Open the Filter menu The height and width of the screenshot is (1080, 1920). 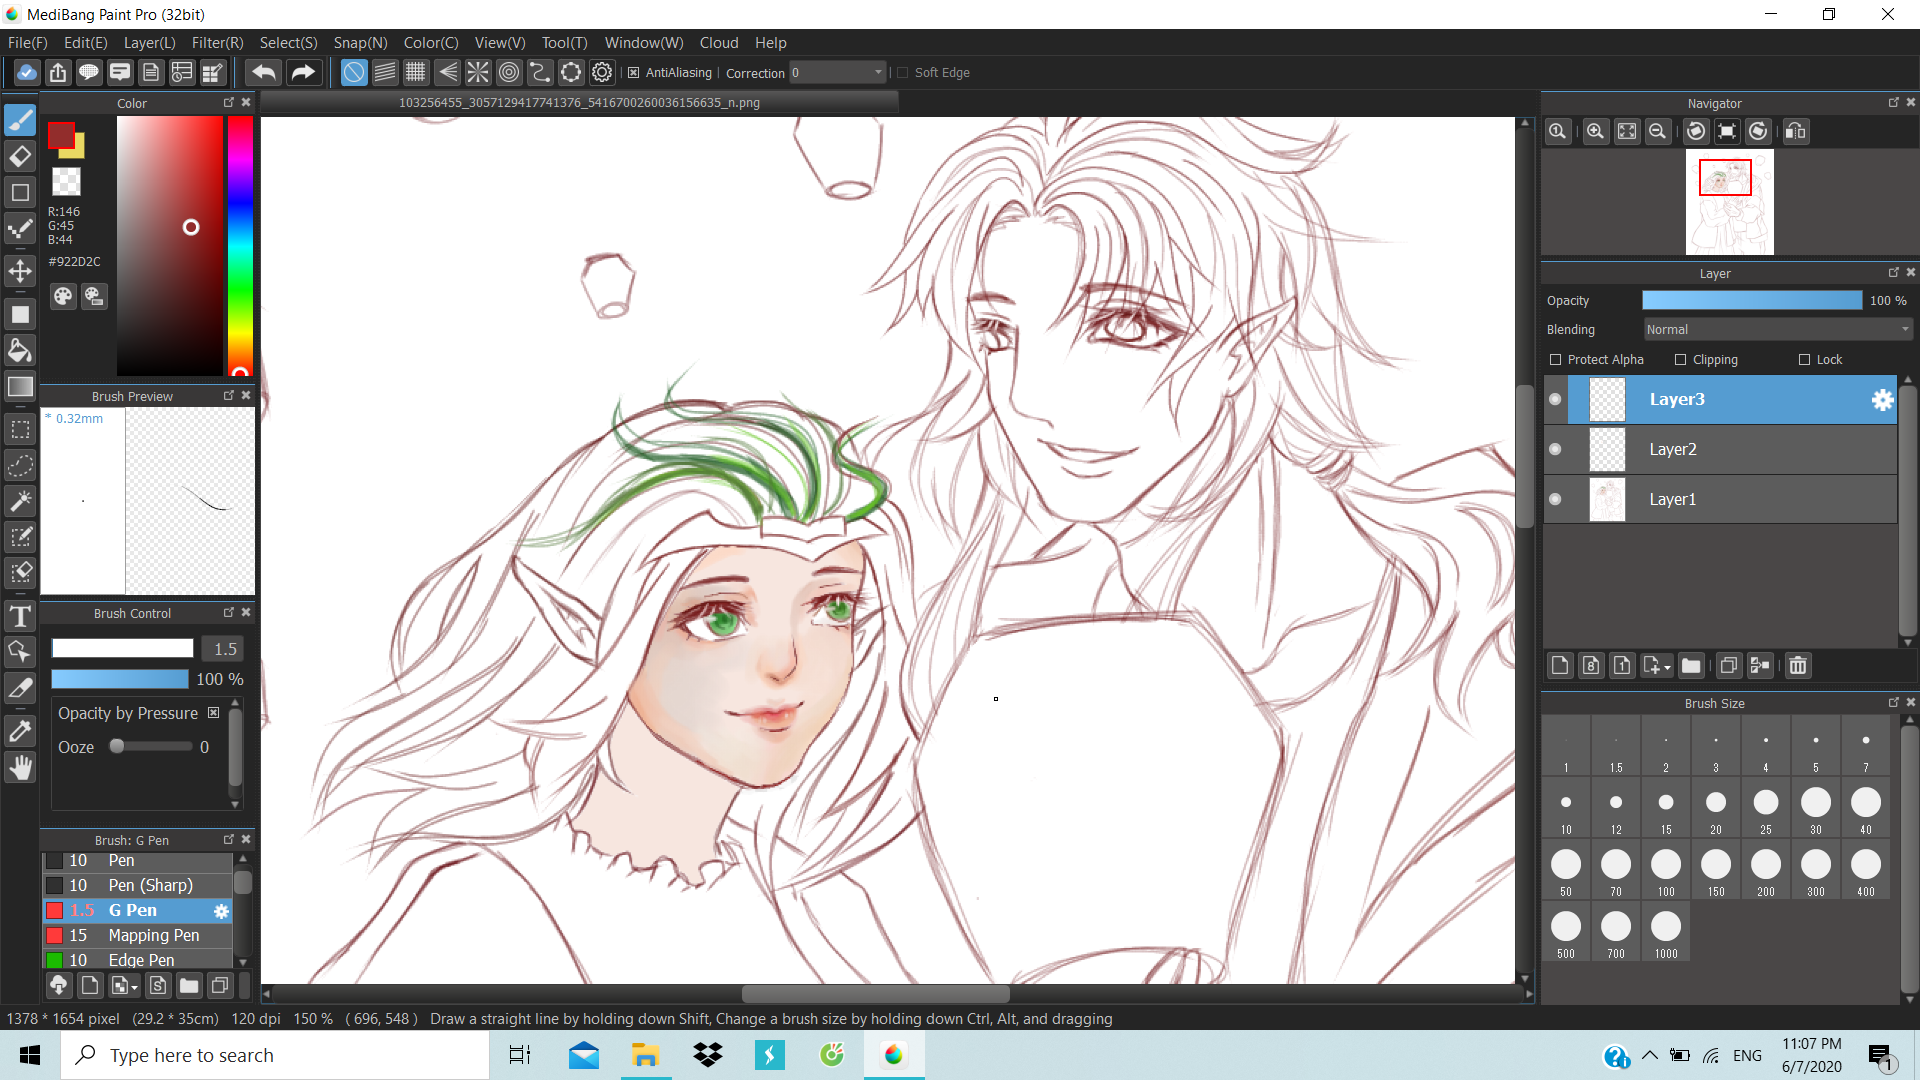pos(217,43)
